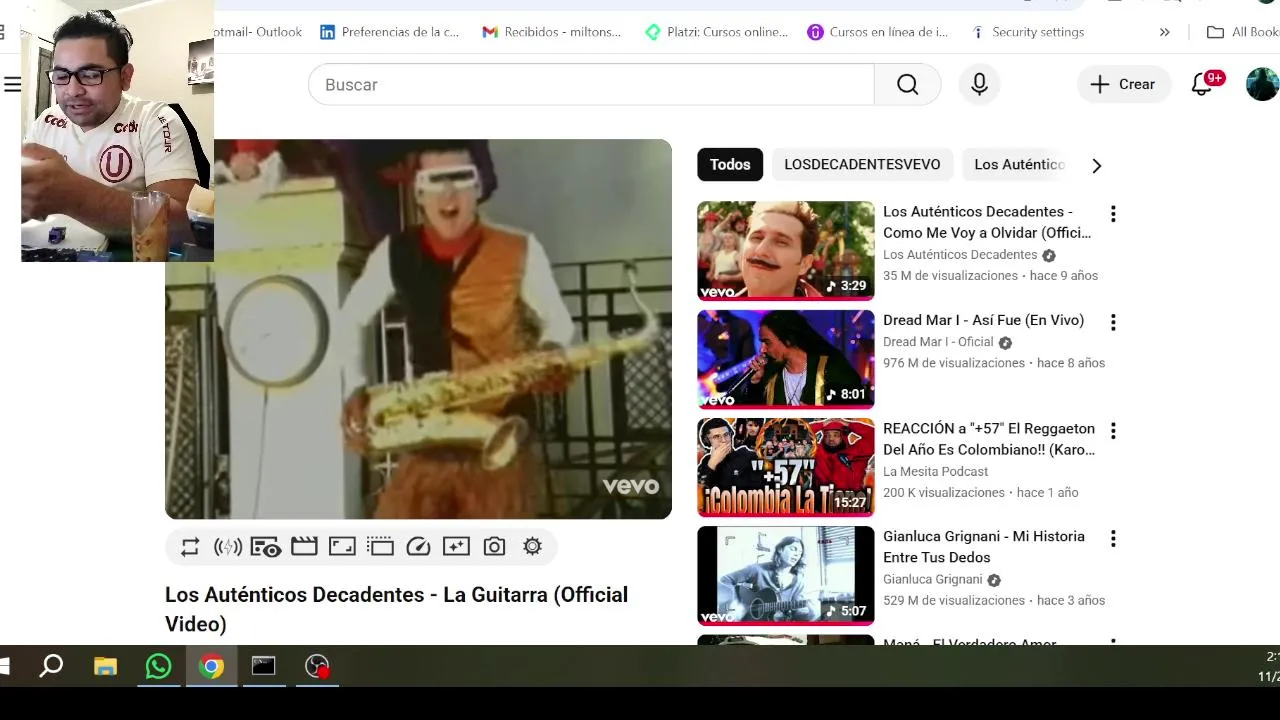Image resolution: width=1280 pixels, height=720 pixels.
Task: Click the main video player
Action: coord(418,329)
